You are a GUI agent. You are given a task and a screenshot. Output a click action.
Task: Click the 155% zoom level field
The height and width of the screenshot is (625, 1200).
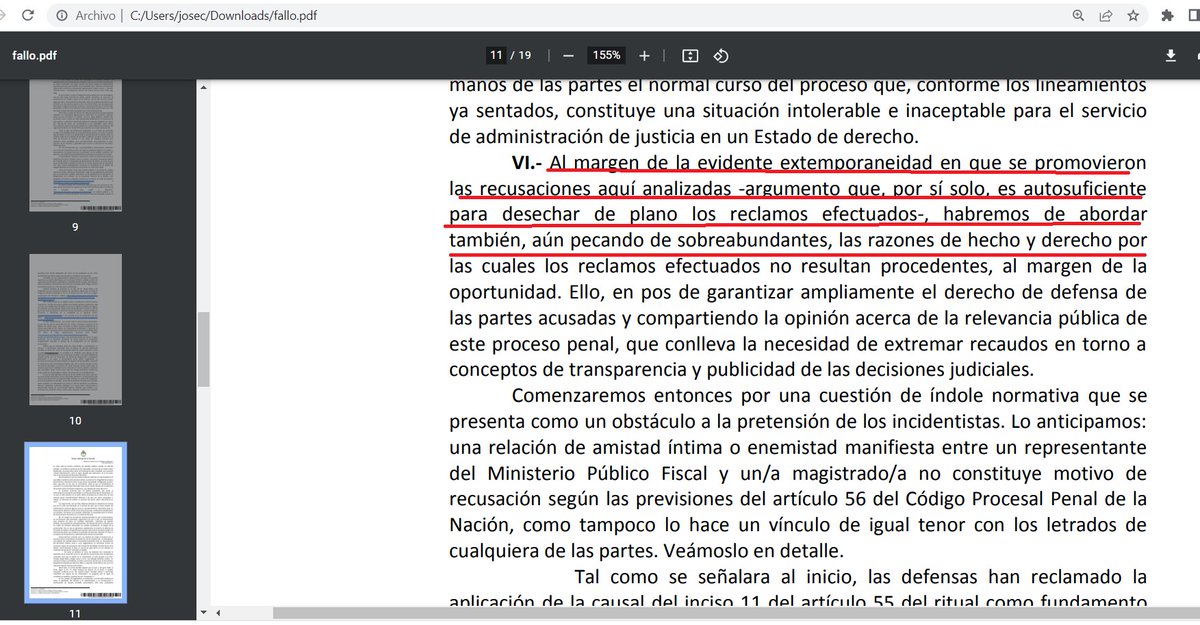[606, 55]
